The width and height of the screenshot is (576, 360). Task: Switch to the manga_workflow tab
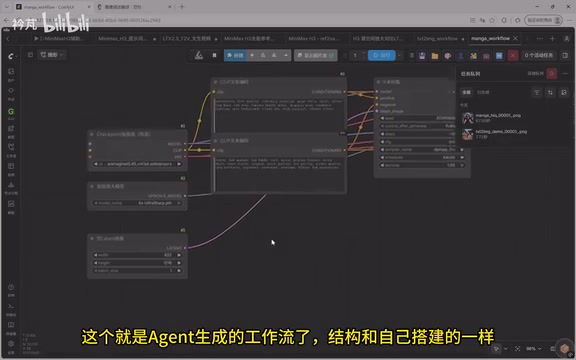click(490, 38)
